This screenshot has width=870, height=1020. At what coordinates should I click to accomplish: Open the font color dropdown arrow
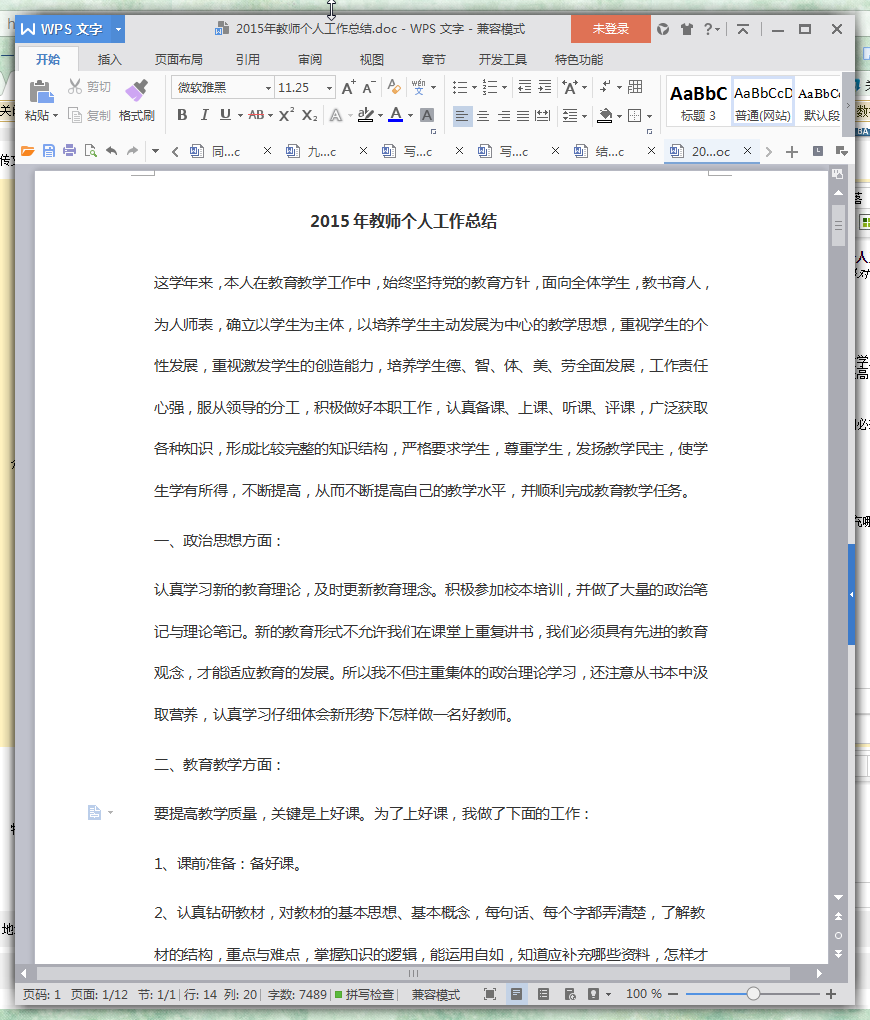pos(410,116)
